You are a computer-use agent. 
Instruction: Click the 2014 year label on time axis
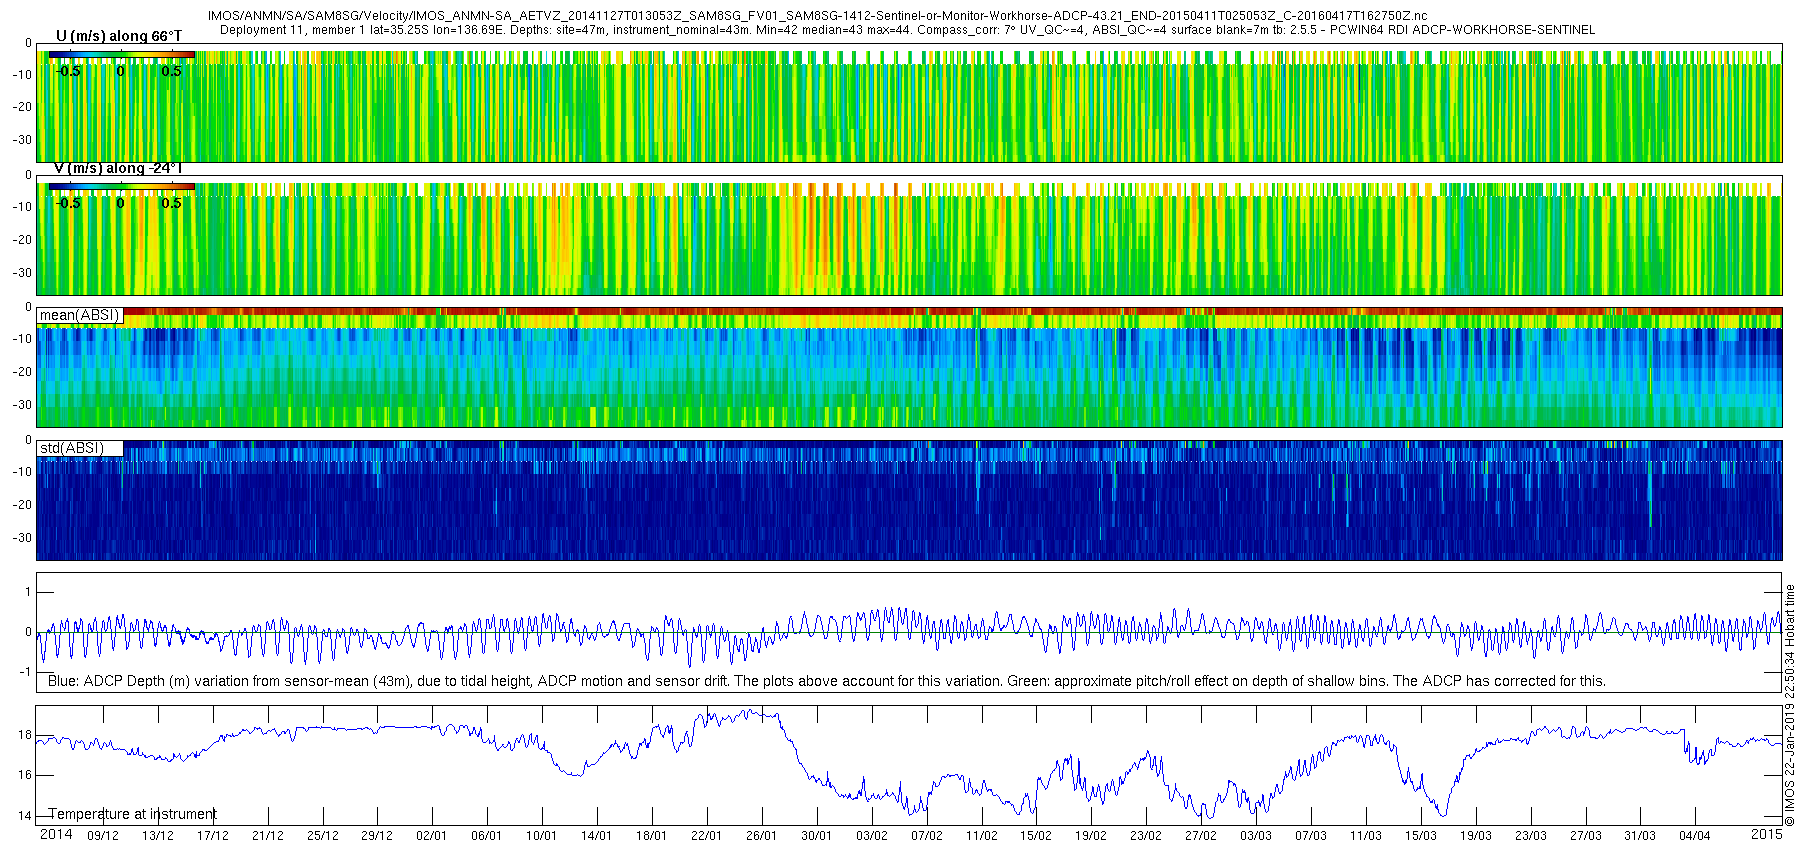click(x=56, y=834)
